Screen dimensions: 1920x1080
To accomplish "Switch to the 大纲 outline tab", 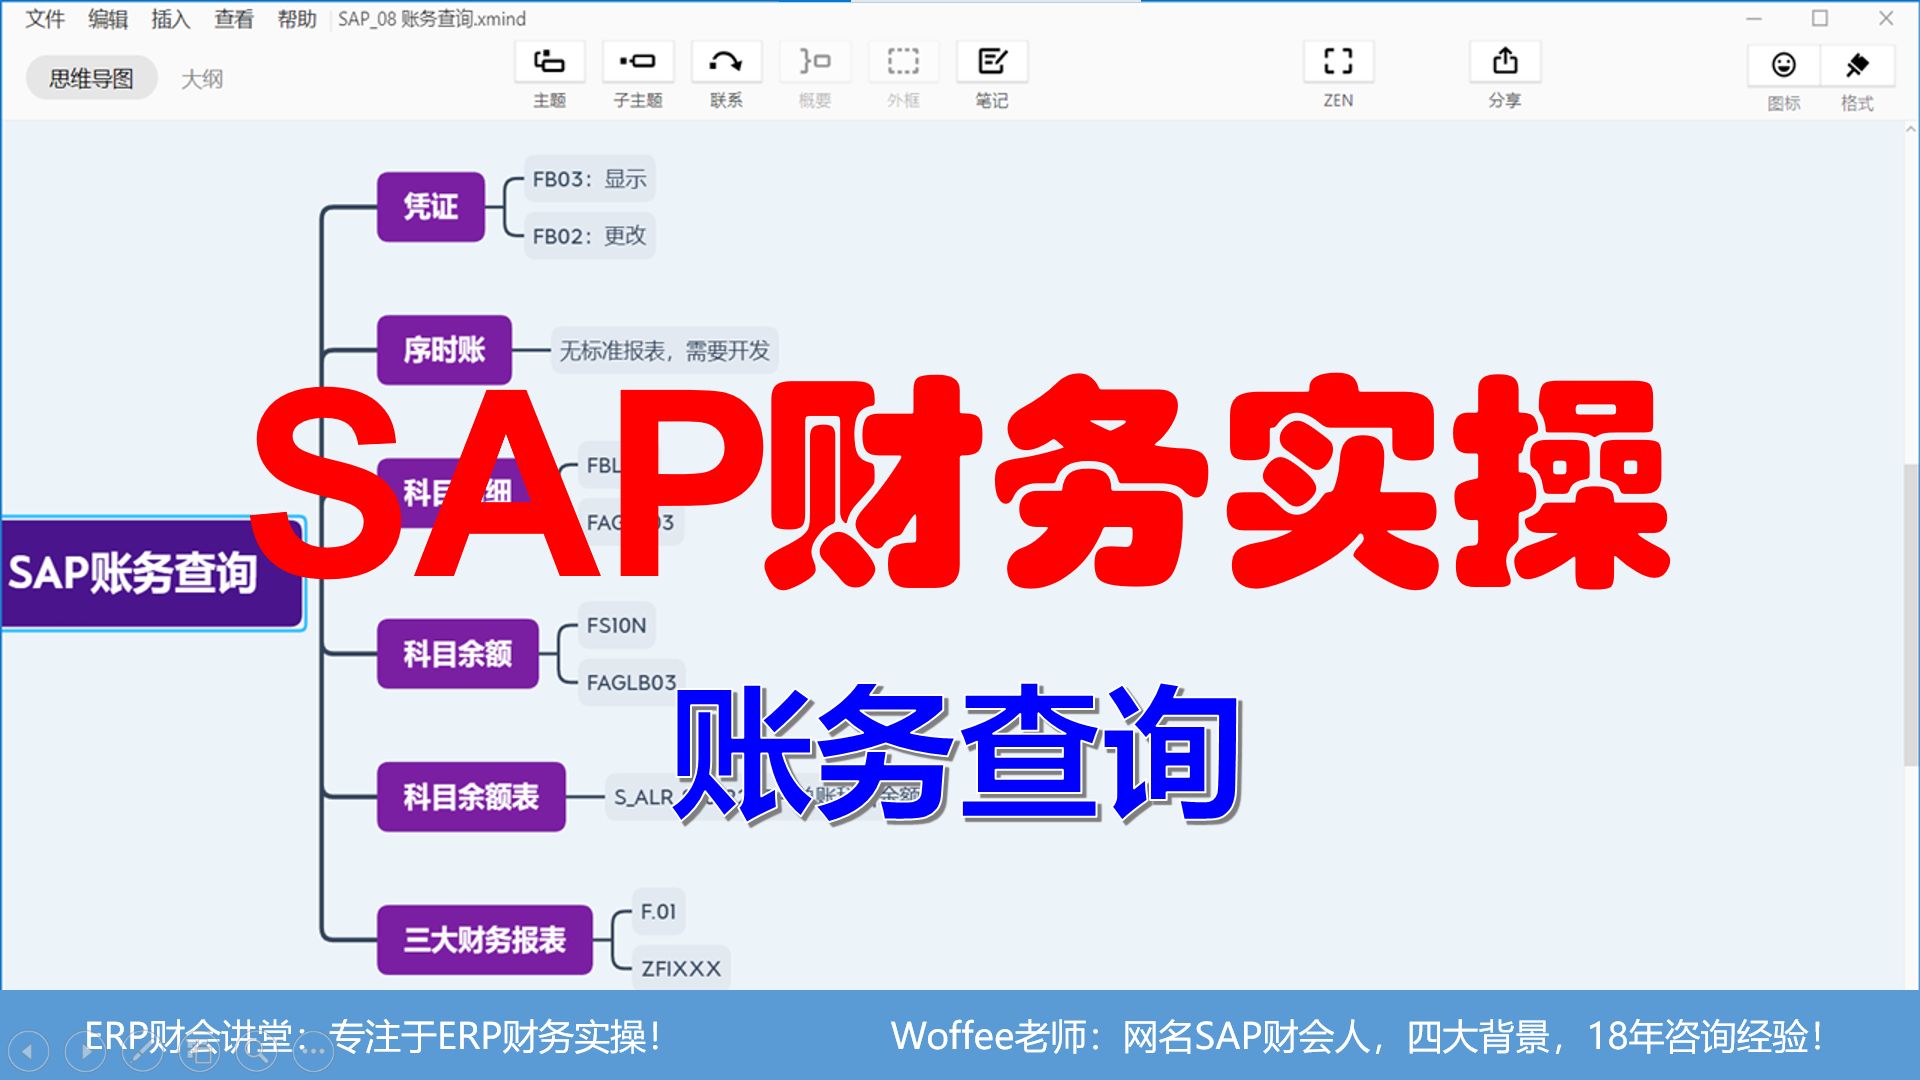I will point(202,78).
